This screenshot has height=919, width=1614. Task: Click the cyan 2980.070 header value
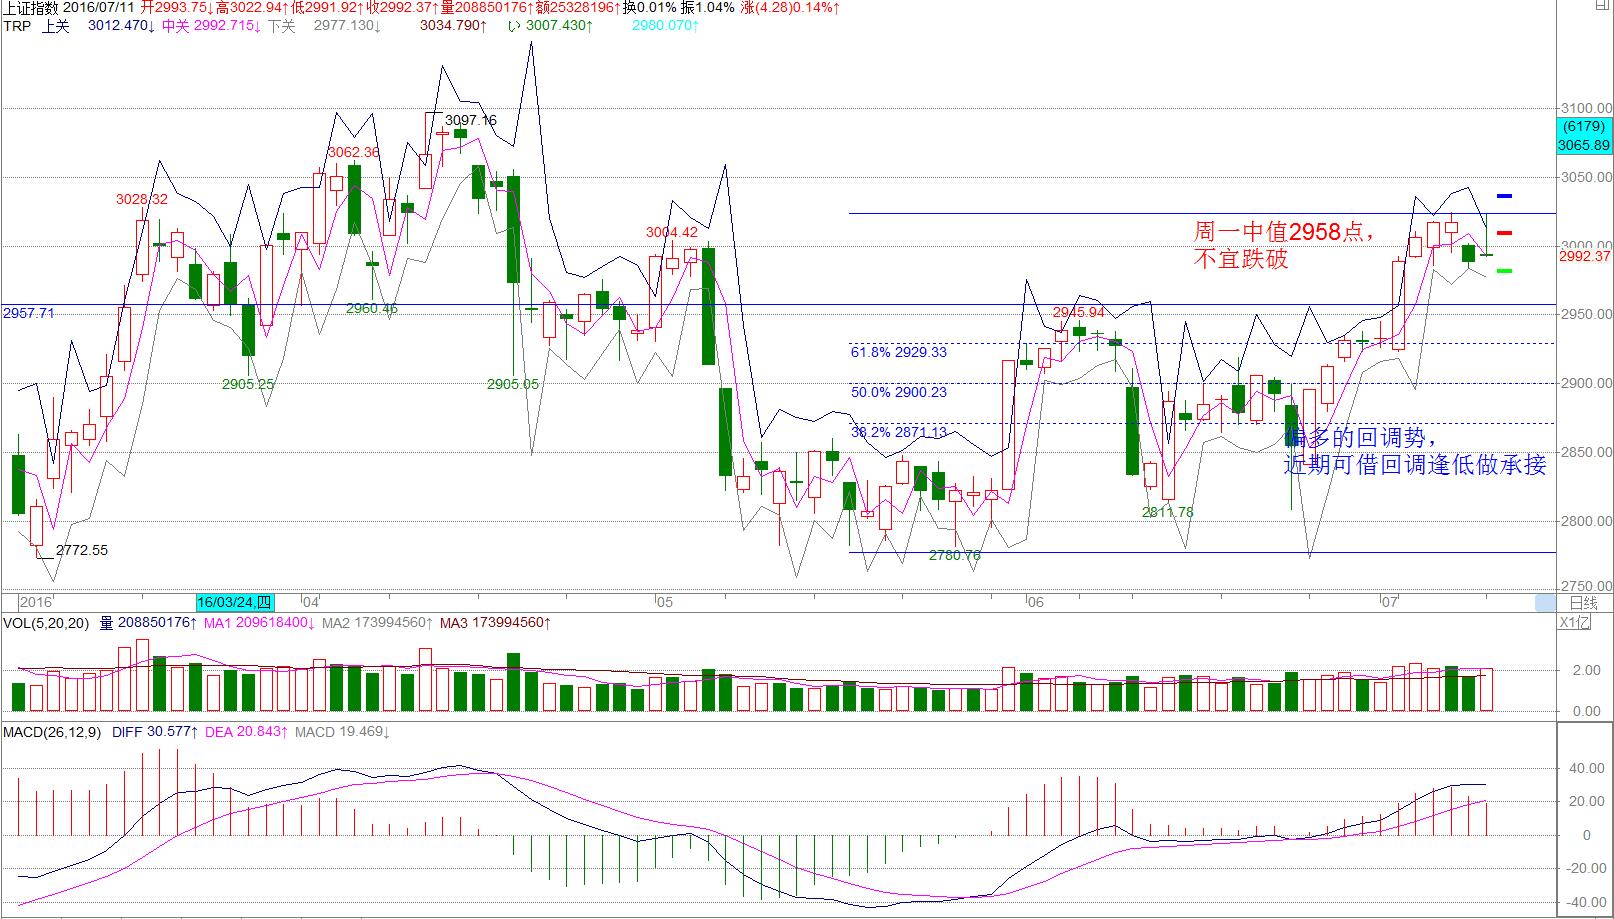[666, 26]
